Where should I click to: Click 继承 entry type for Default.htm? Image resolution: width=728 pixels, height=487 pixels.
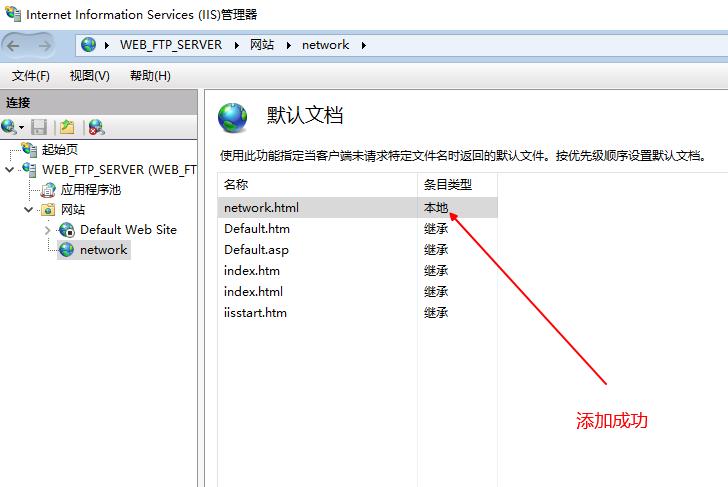pyautogui.click(x=436, y=228)
